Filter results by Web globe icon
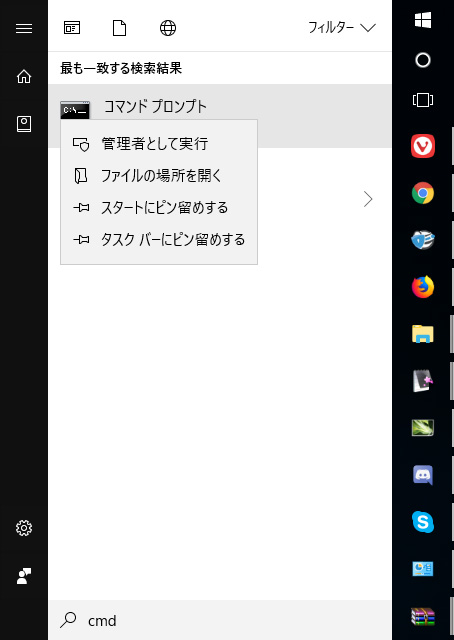 click(168, 28)
